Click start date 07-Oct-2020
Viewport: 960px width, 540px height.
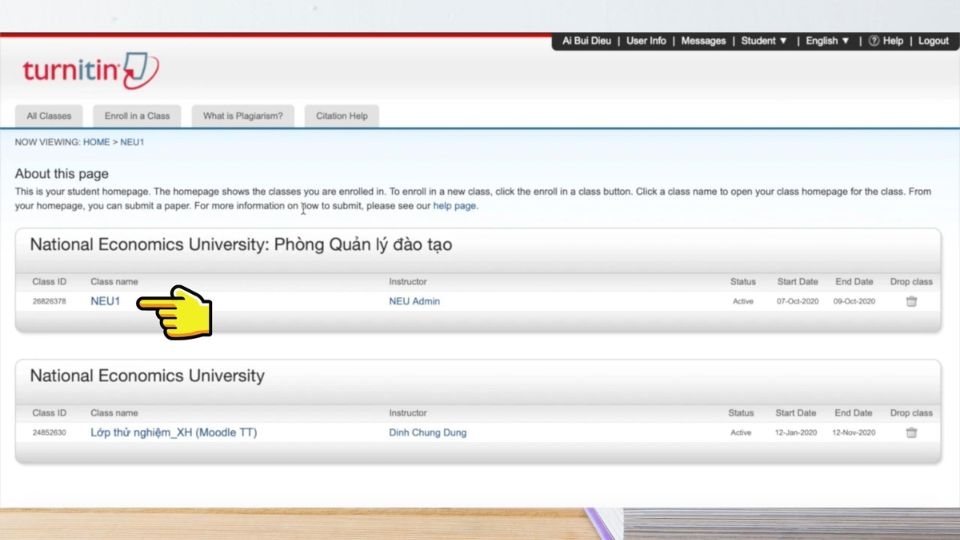tap(797, 301)
